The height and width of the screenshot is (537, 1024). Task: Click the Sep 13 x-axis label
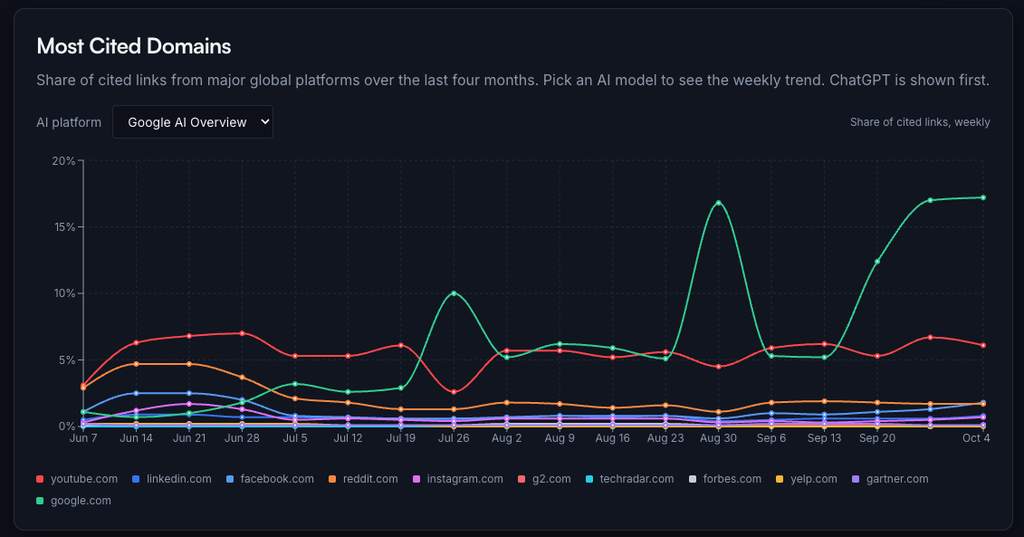(824, 438)
